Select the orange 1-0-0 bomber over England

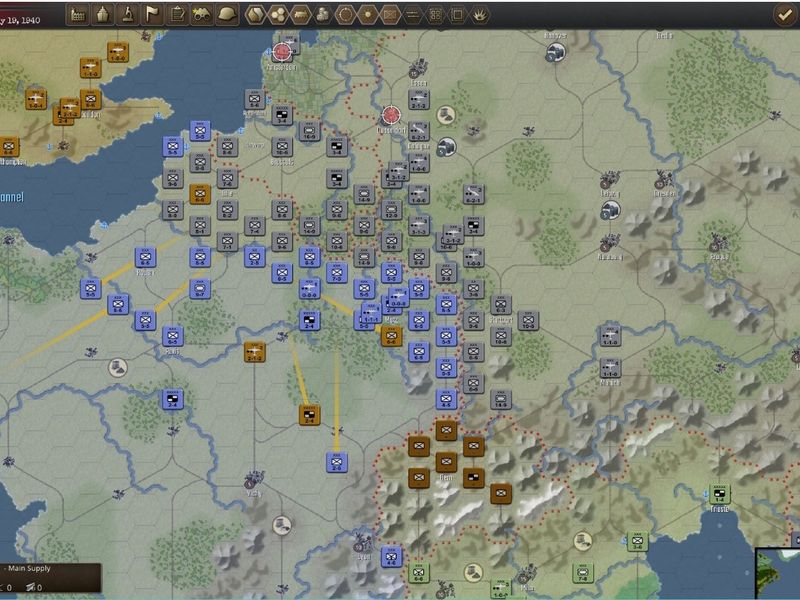point(117,52)
